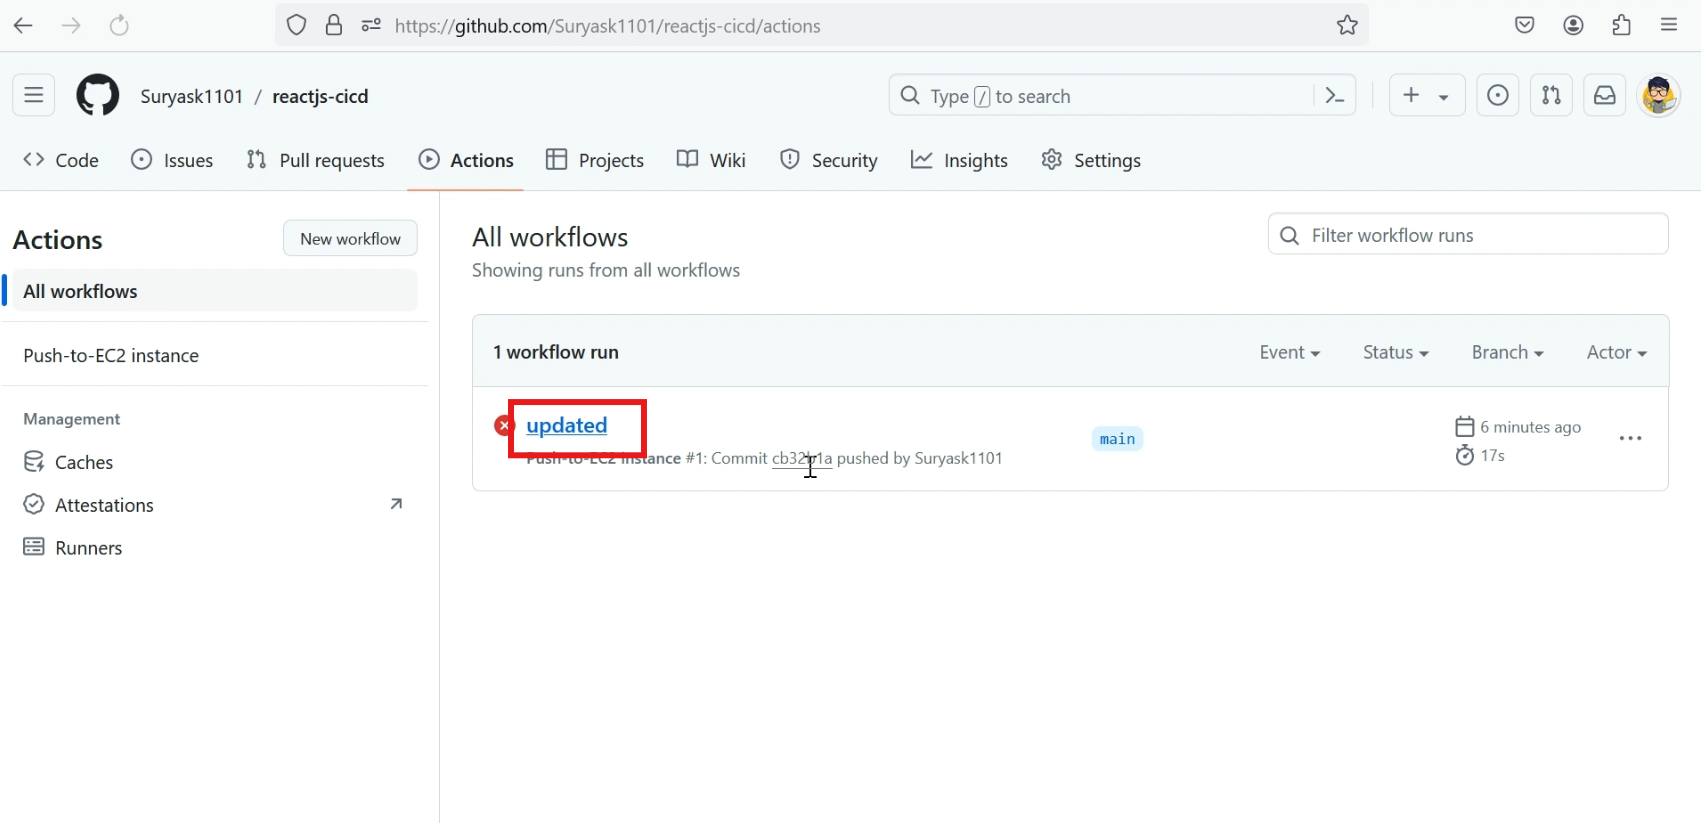Switch to the Insights tab

[x=959, y=161]
